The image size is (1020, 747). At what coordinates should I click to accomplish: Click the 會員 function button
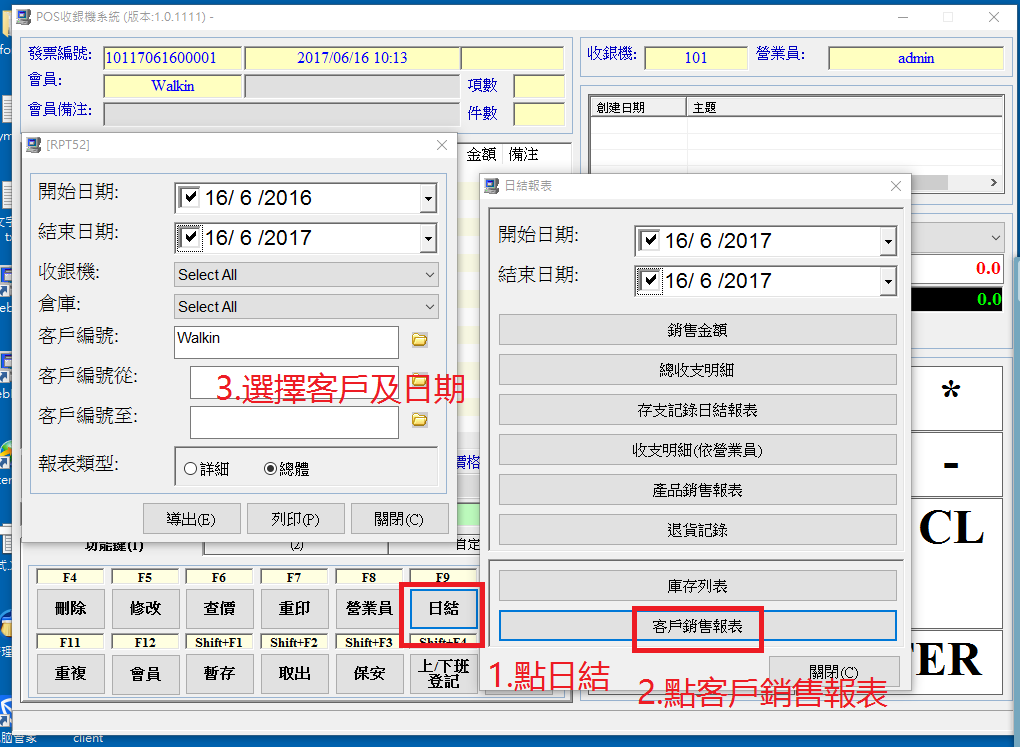[x=145, y=673]
